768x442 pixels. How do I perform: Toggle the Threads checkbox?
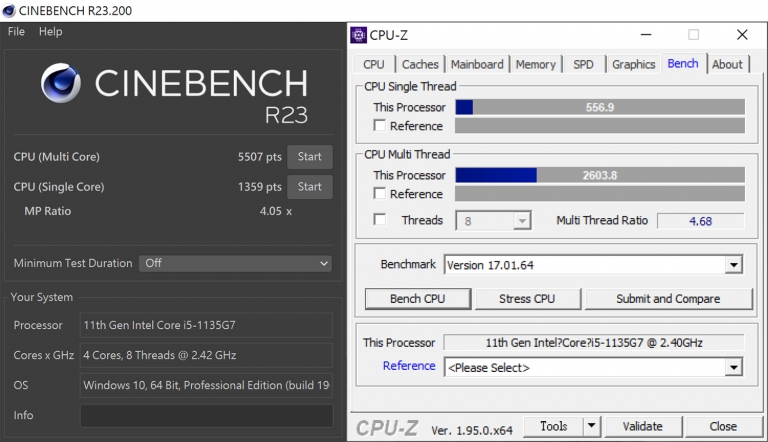[380, 220]
